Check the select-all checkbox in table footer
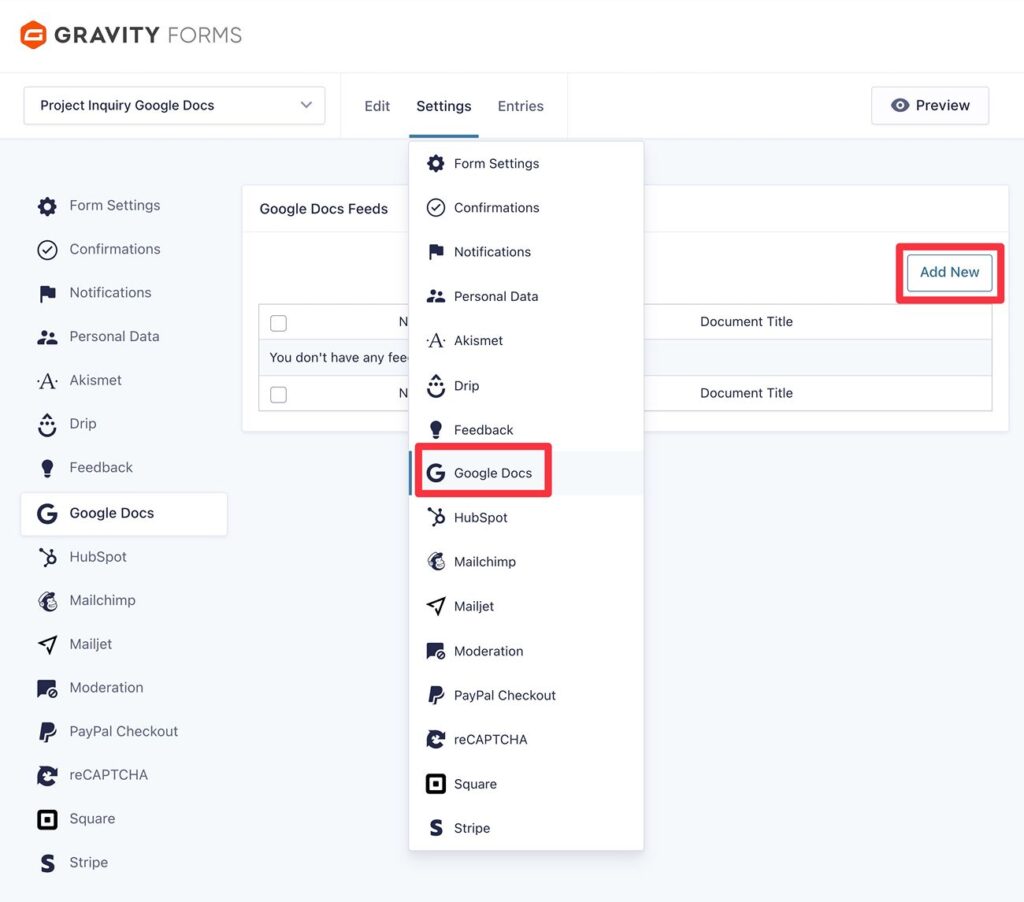The image size is (1024, 902). 278,395
